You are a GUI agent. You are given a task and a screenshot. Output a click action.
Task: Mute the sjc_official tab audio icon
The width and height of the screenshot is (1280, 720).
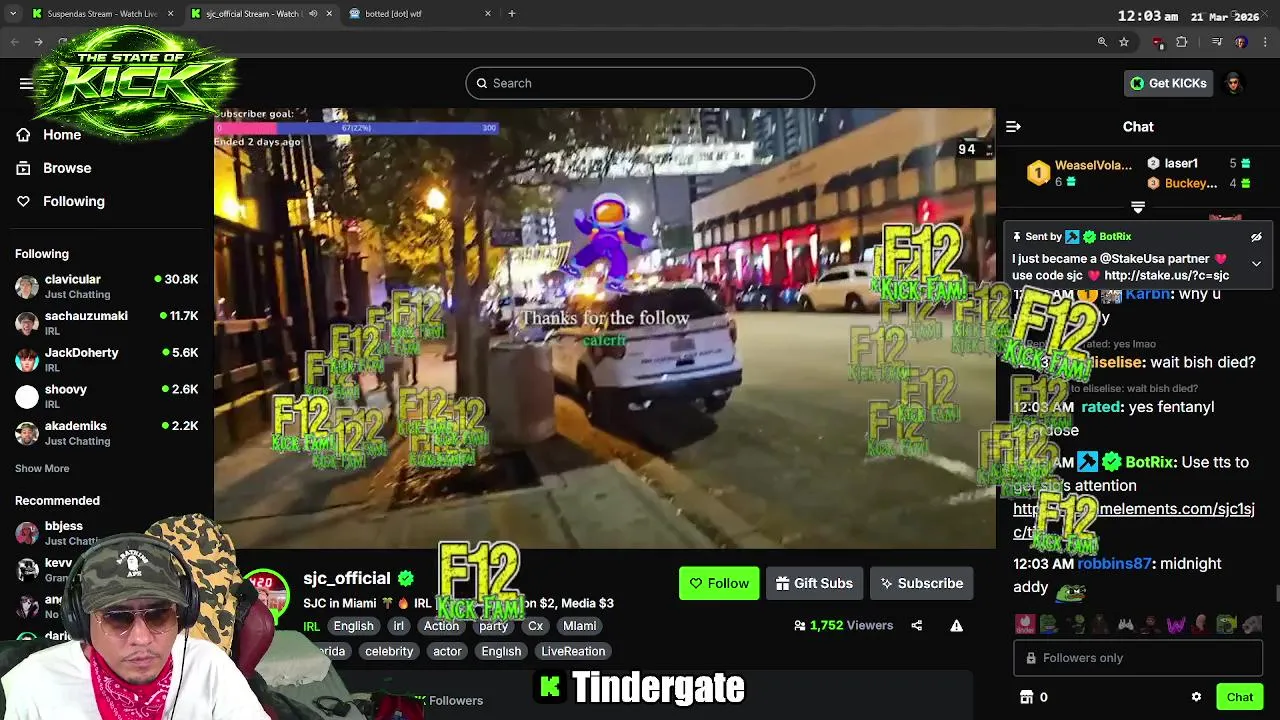pyautogui.click(x=313, y=14)
